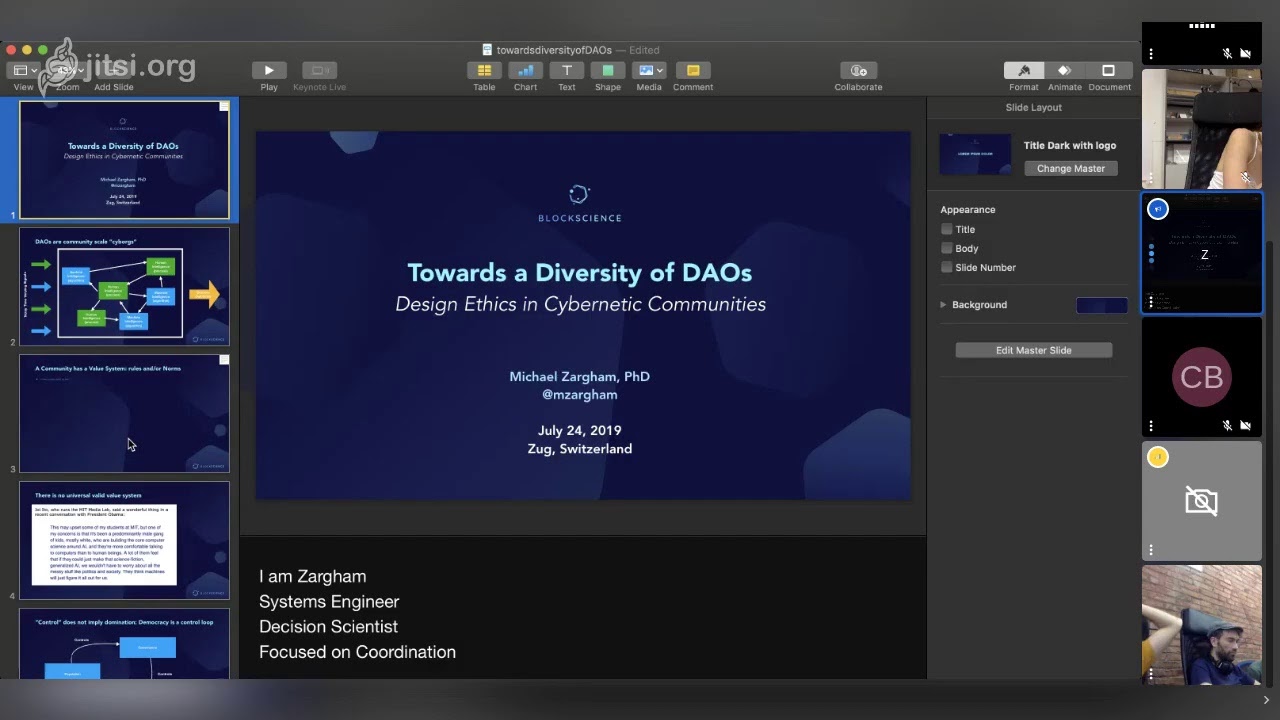1280x720 pixels.
Task: Click camera-off icon on topmost participant tile
Action: (1245, 53)
